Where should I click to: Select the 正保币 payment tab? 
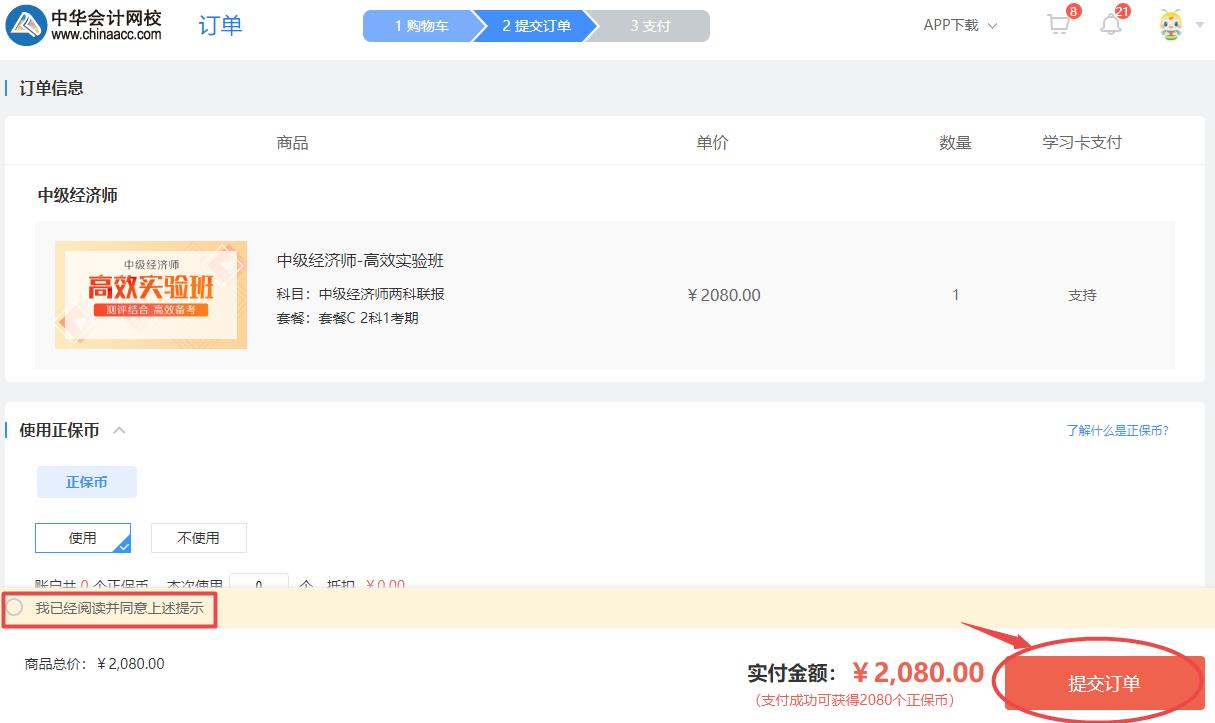pyautogui.click(x=87, y=482)
